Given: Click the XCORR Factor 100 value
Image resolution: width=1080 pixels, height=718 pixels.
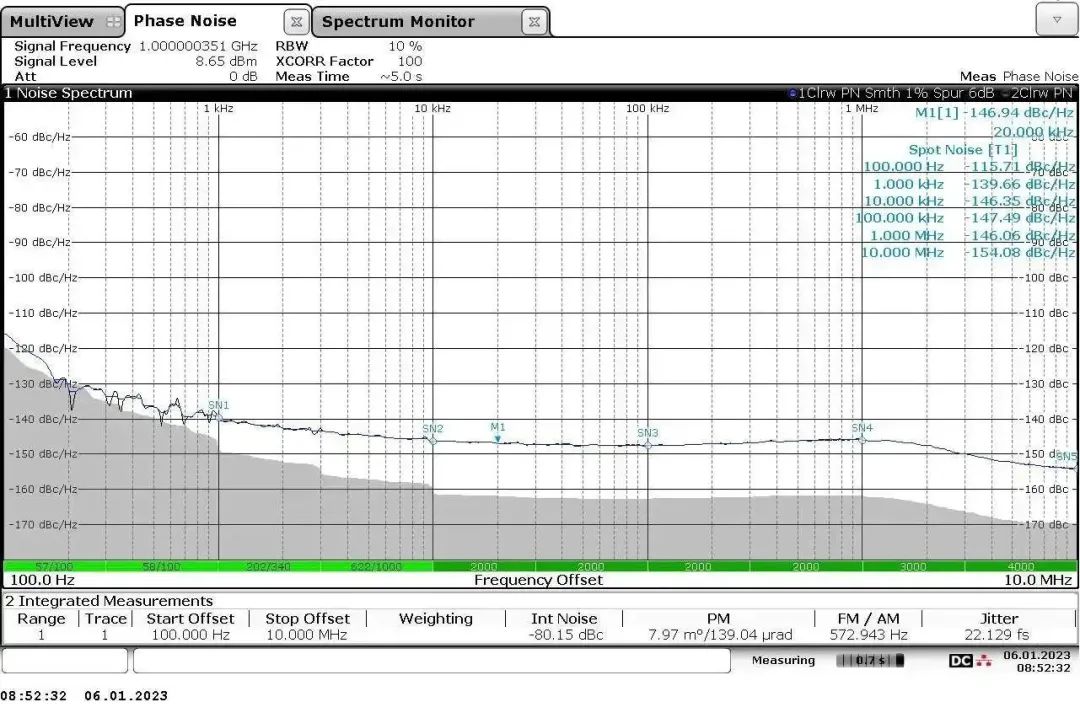Looking at the screenshot, I should tap(410, 61).
